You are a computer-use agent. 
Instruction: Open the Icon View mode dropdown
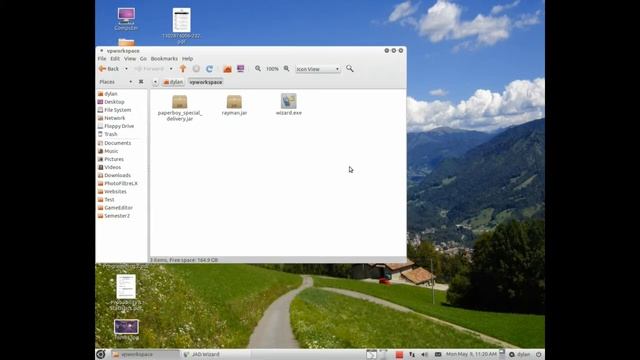318,69
